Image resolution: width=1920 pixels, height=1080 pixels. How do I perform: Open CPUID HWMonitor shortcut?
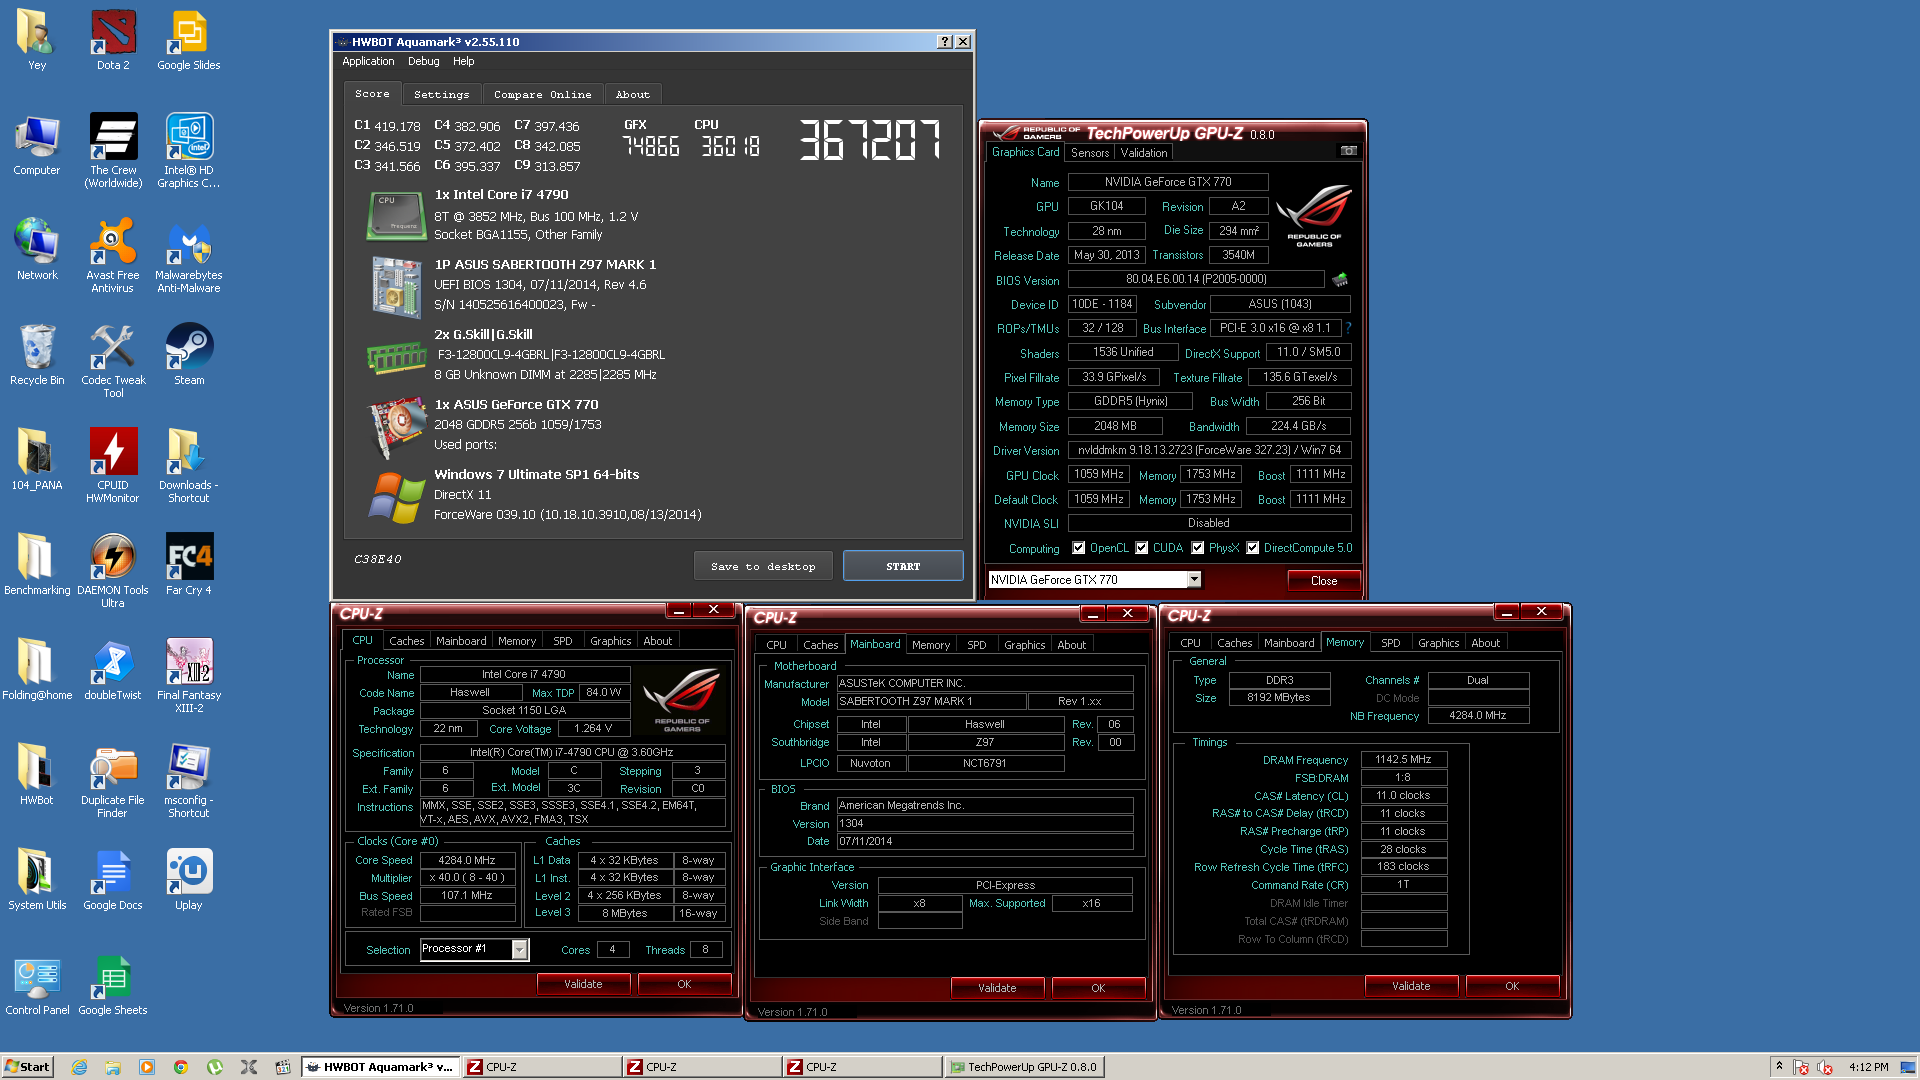coord(113,465)
